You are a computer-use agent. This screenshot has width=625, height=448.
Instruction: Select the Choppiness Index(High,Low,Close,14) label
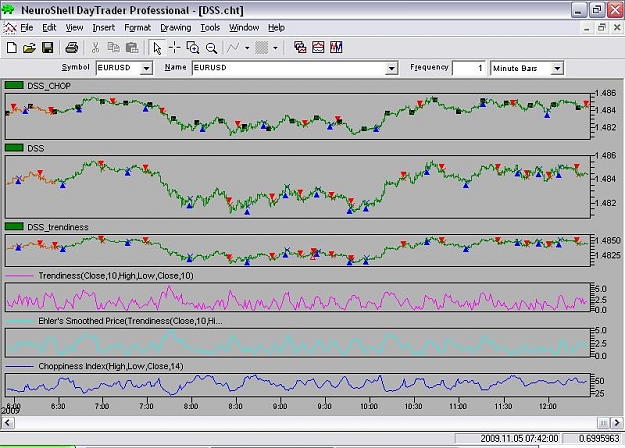pyautogui.click(x=111, y=366)
